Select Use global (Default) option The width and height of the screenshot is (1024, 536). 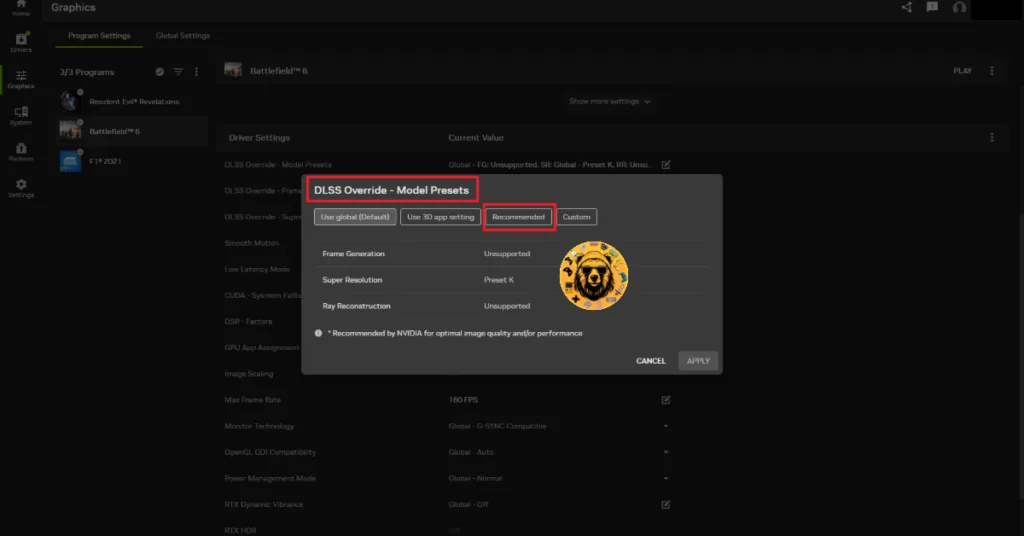(x=355, y=217)
